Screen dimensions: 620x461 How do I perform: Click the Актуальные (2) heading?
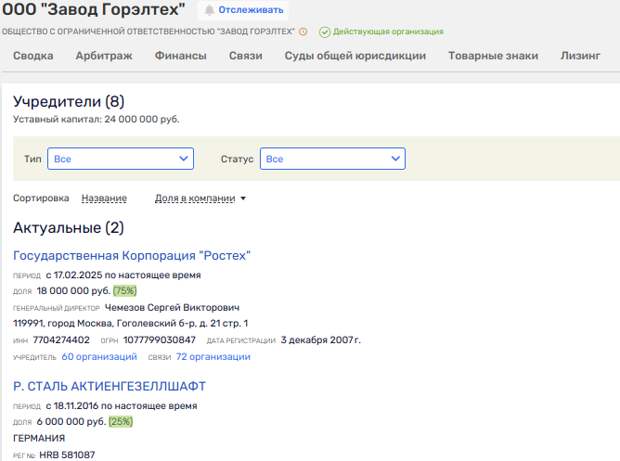pos(68,228)
